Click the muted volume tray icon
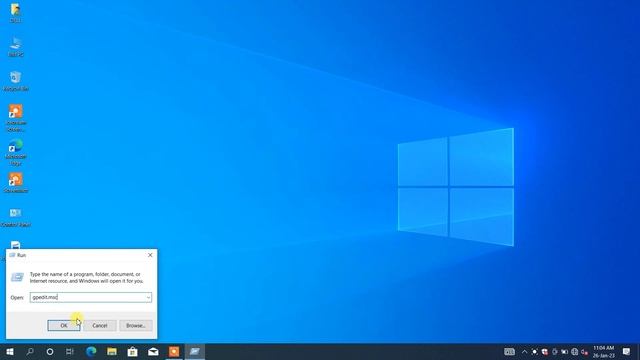 (x=584, y=351)
